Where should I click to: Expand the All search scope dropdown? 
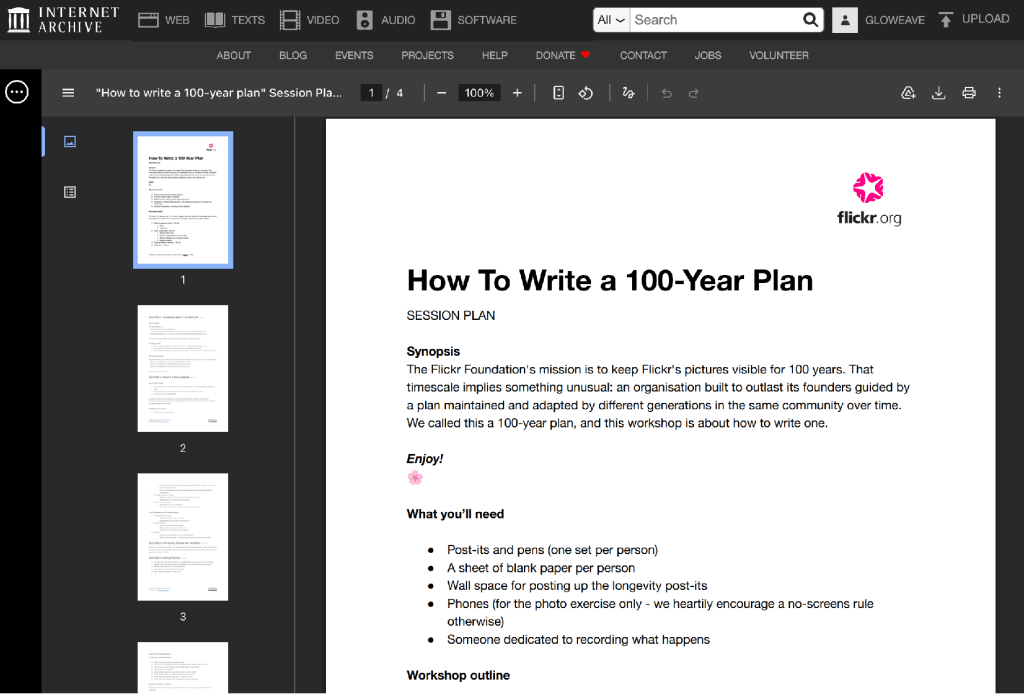click(x=611, y=20)
